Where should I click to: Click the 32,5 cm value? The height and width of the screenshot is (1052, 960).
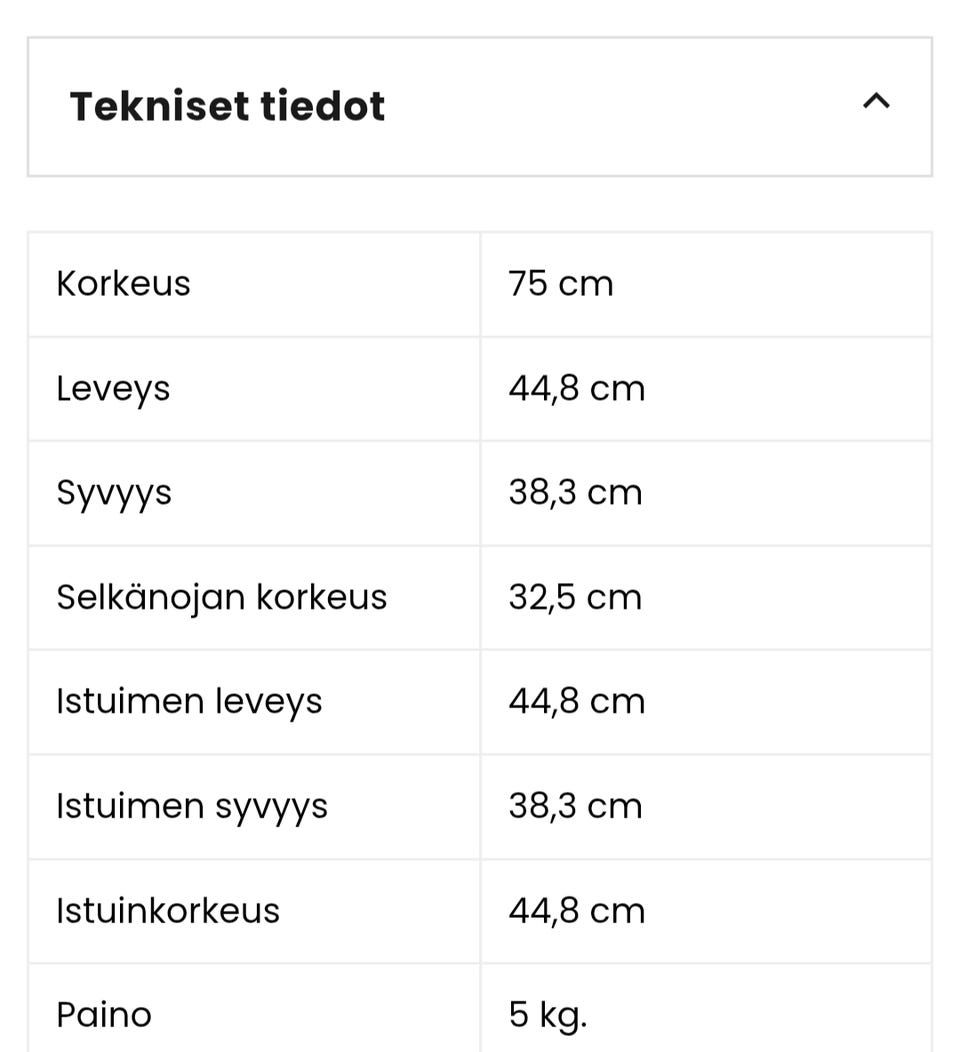[x=575, y=597]
